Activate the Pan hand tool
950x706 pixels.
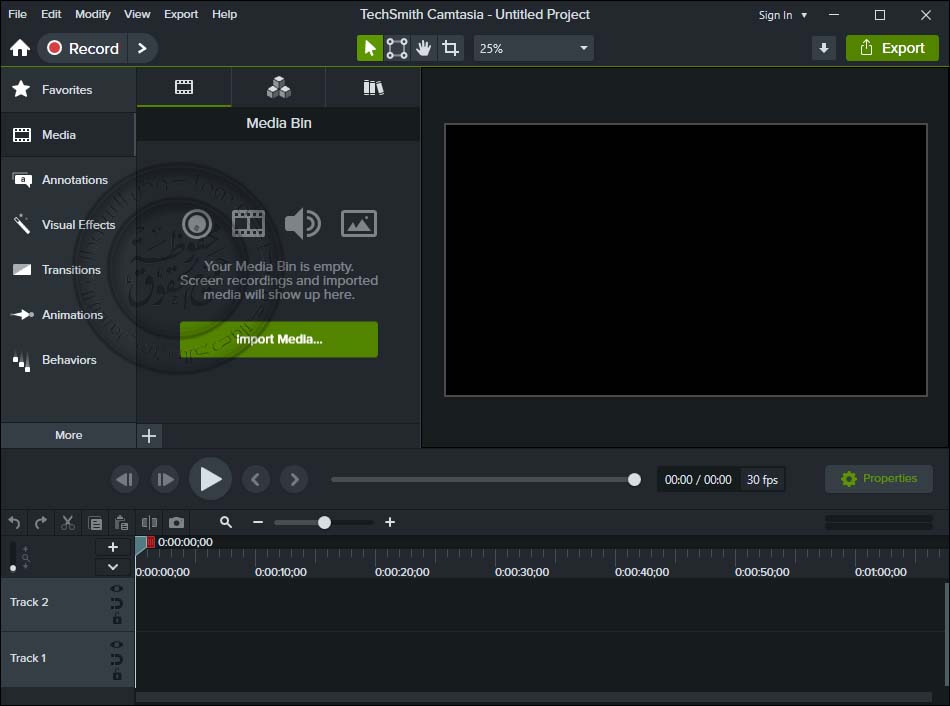[424, 48]
